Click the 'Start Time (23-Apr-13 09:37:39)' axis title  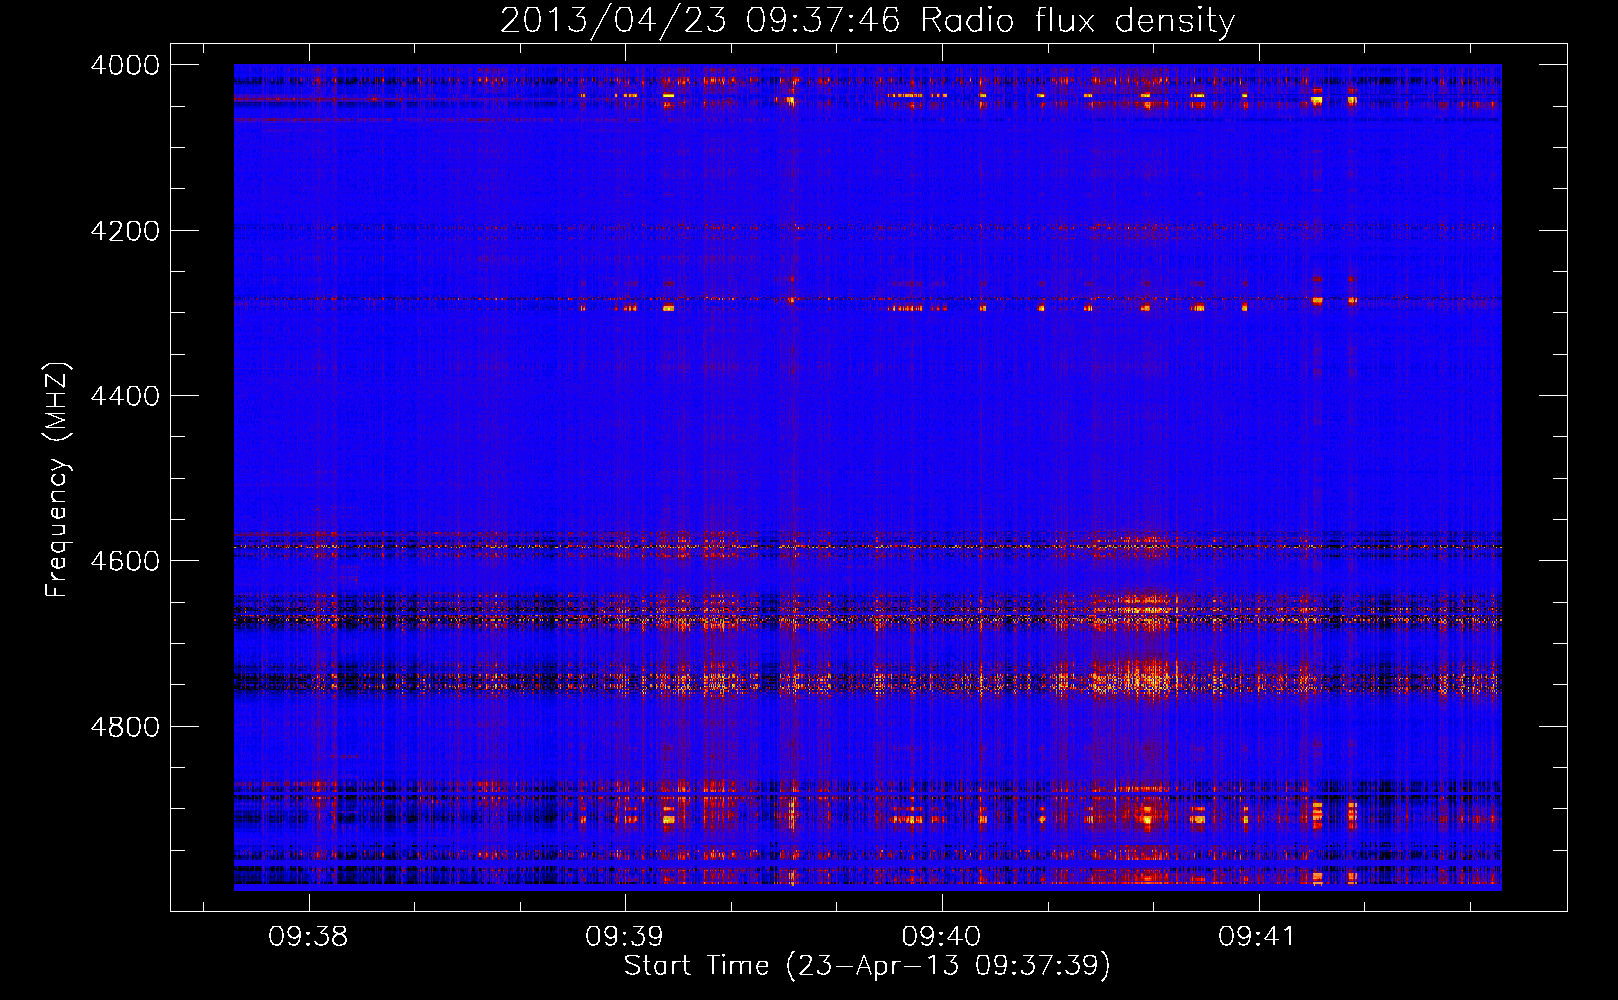click(867, 966)
